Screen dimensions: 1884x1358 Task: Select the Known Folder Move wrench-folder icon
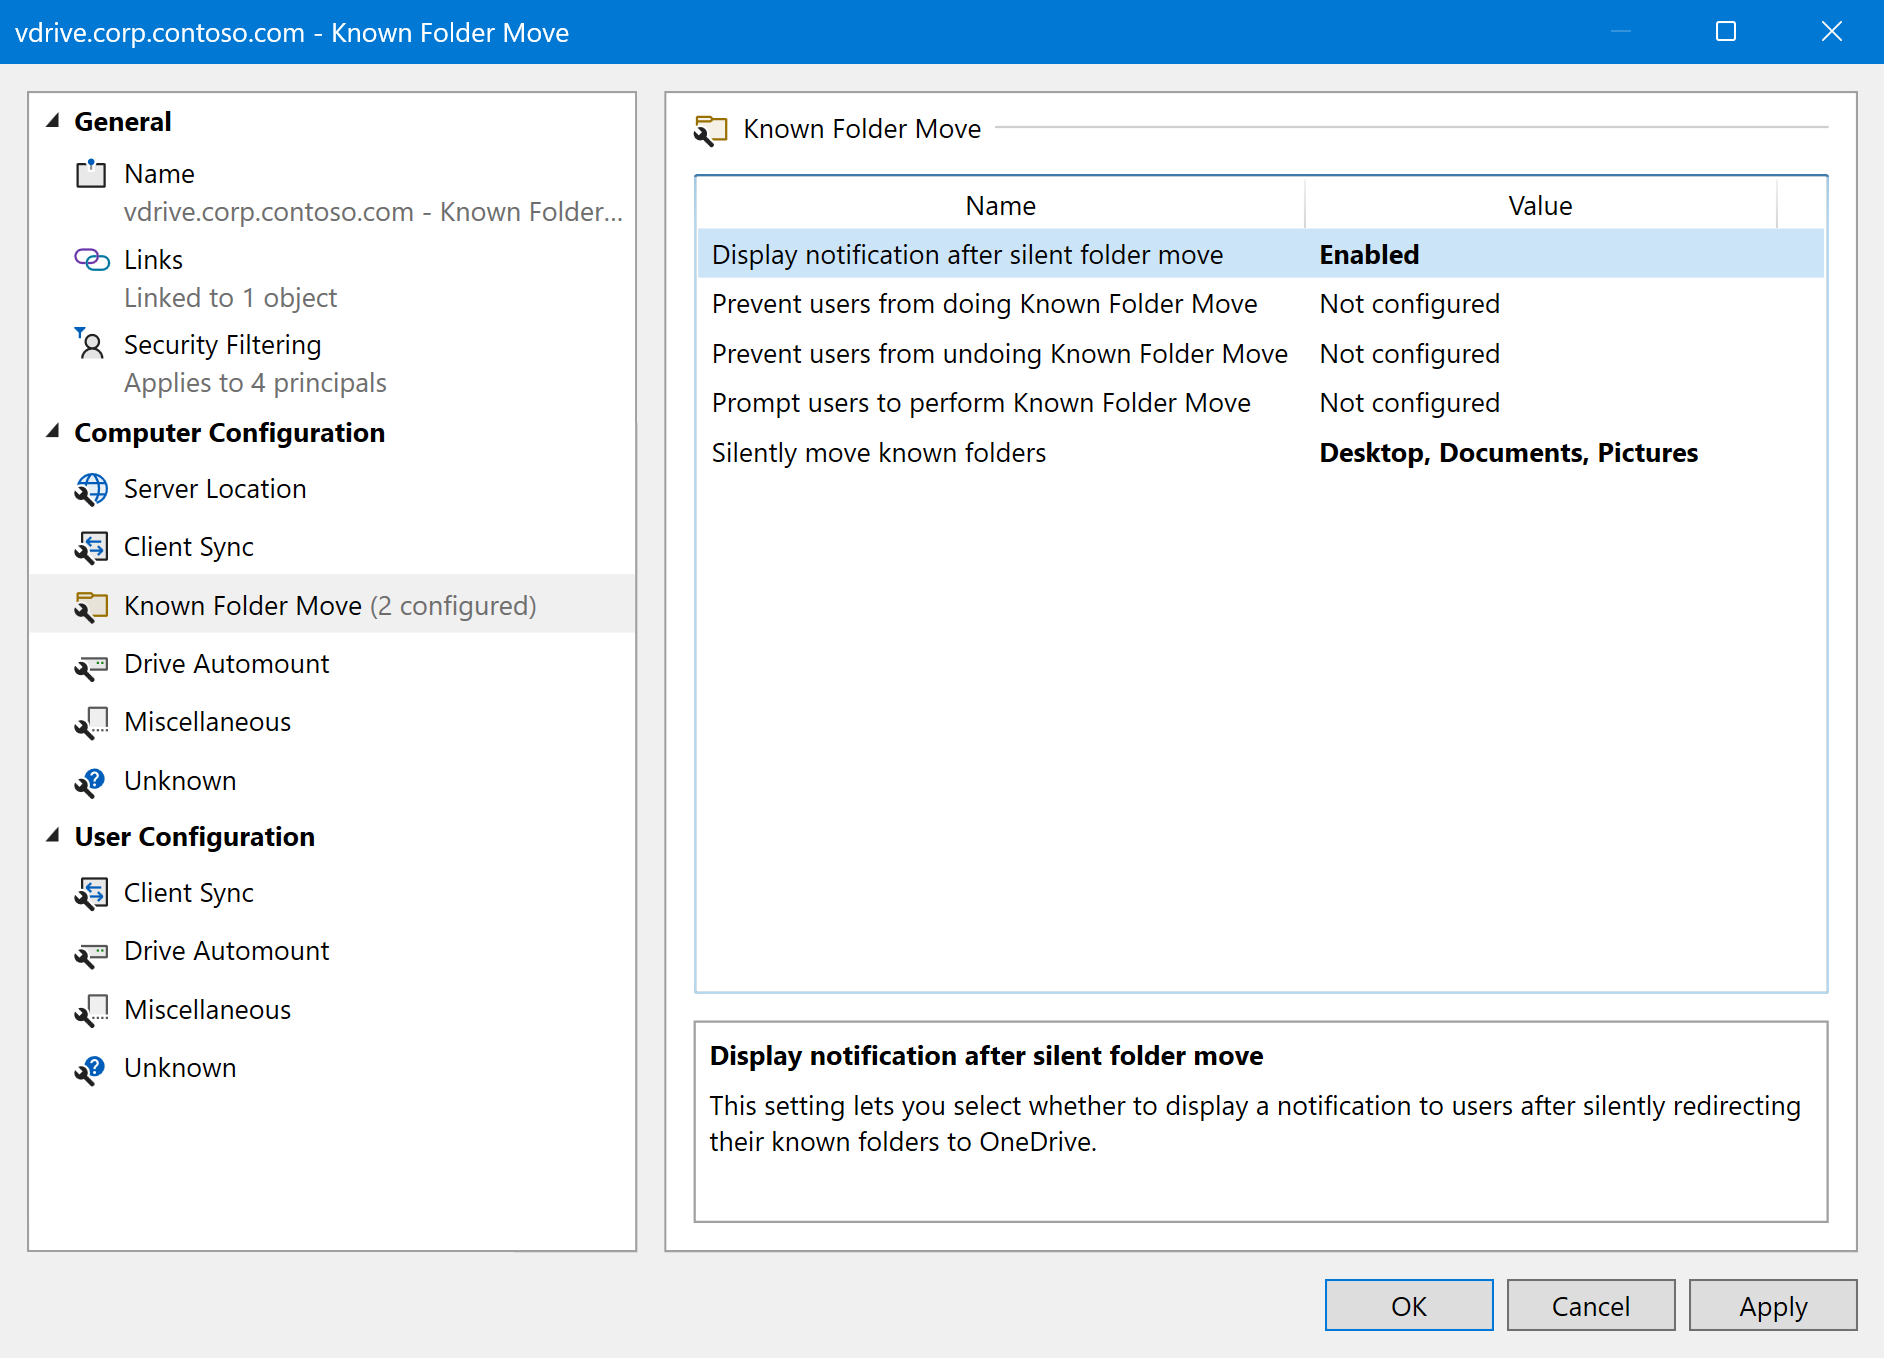[x=92, y=605]
